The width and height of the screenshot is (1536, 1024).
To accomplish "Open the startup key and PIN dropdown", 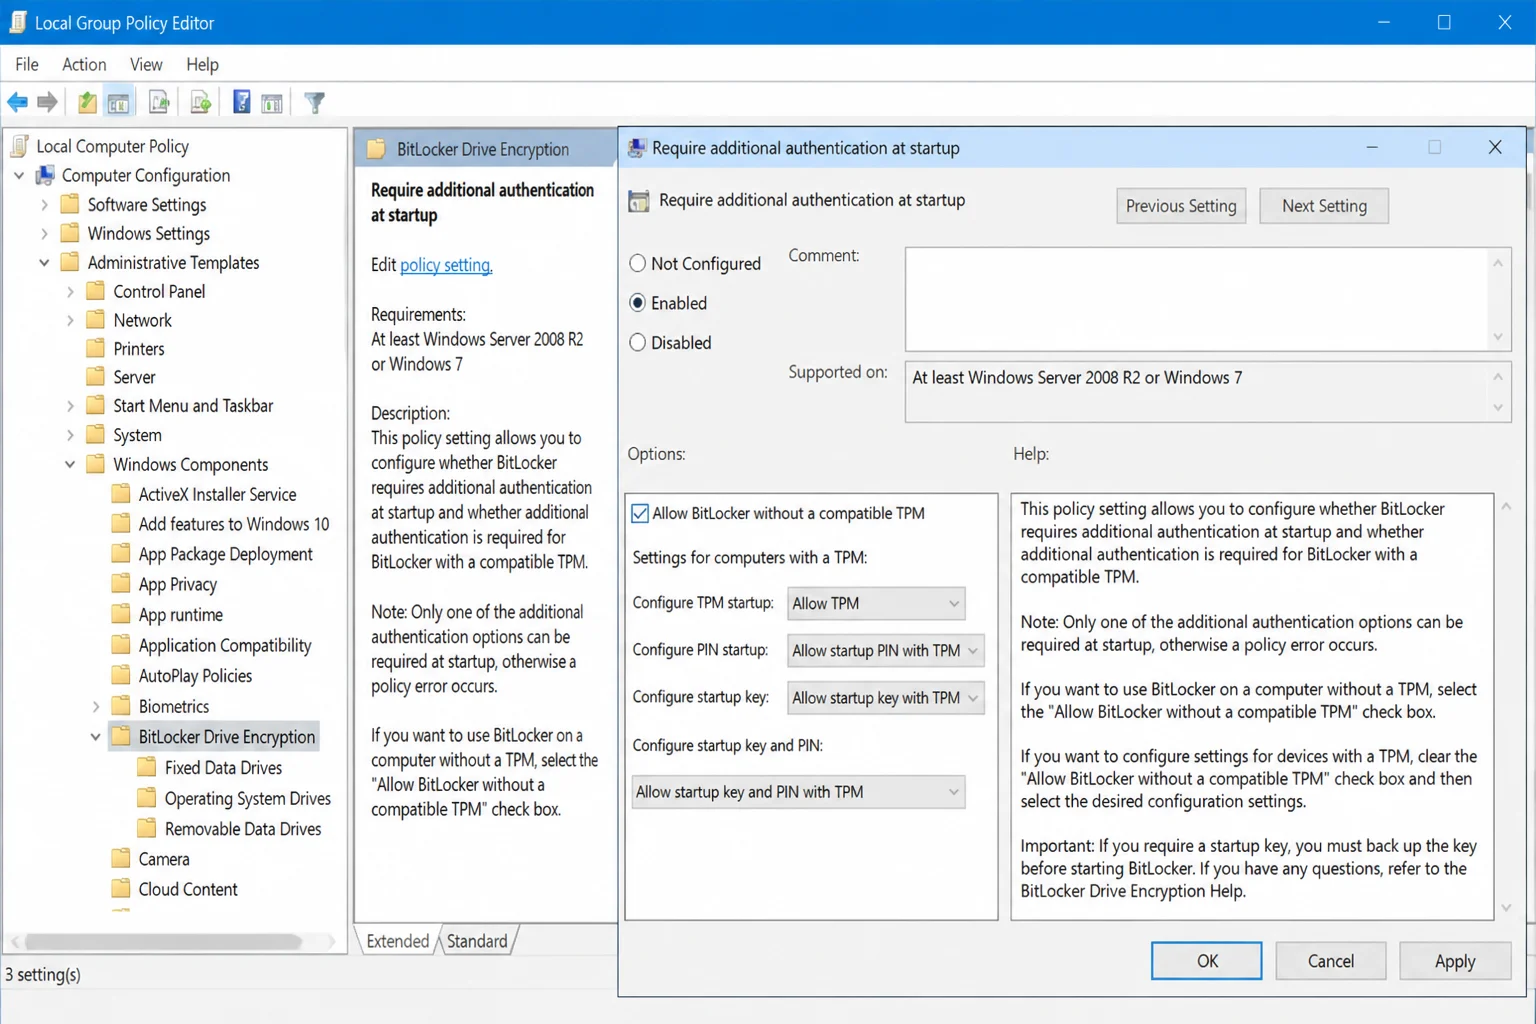I will coord(798,792).
